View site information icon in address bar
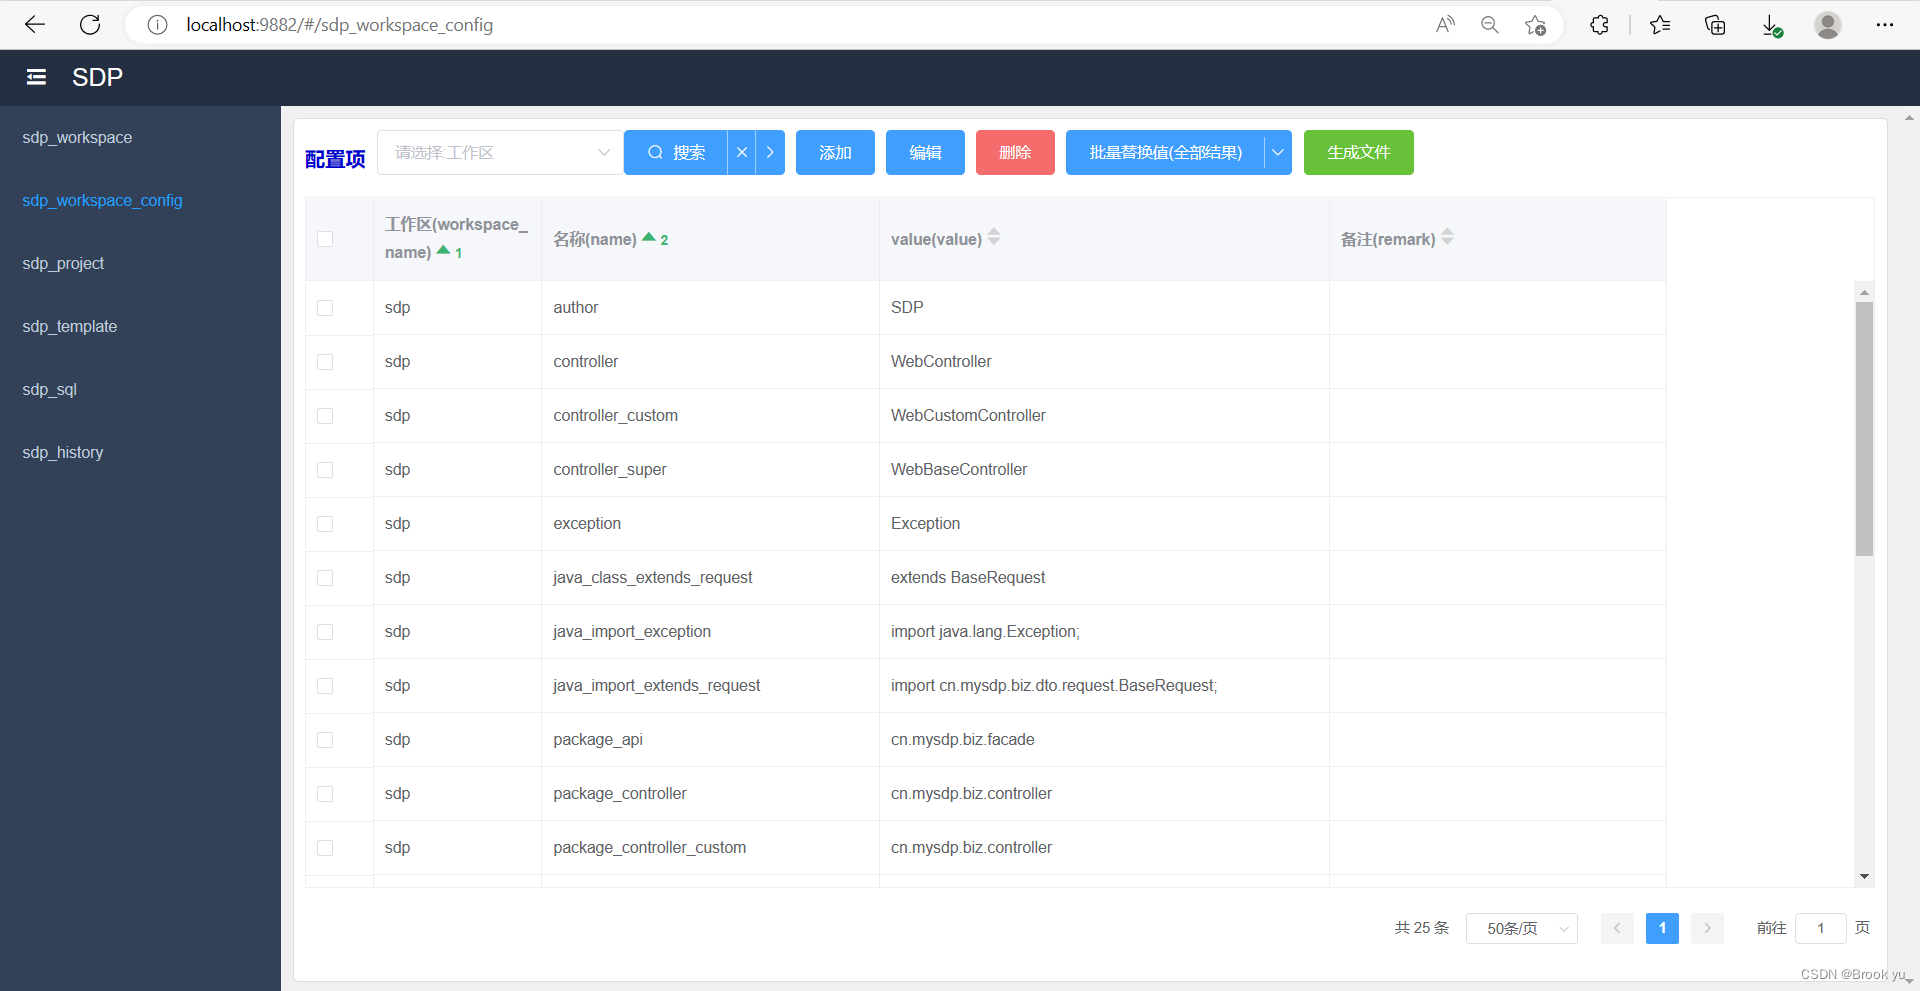 click(x=157, y=25)
